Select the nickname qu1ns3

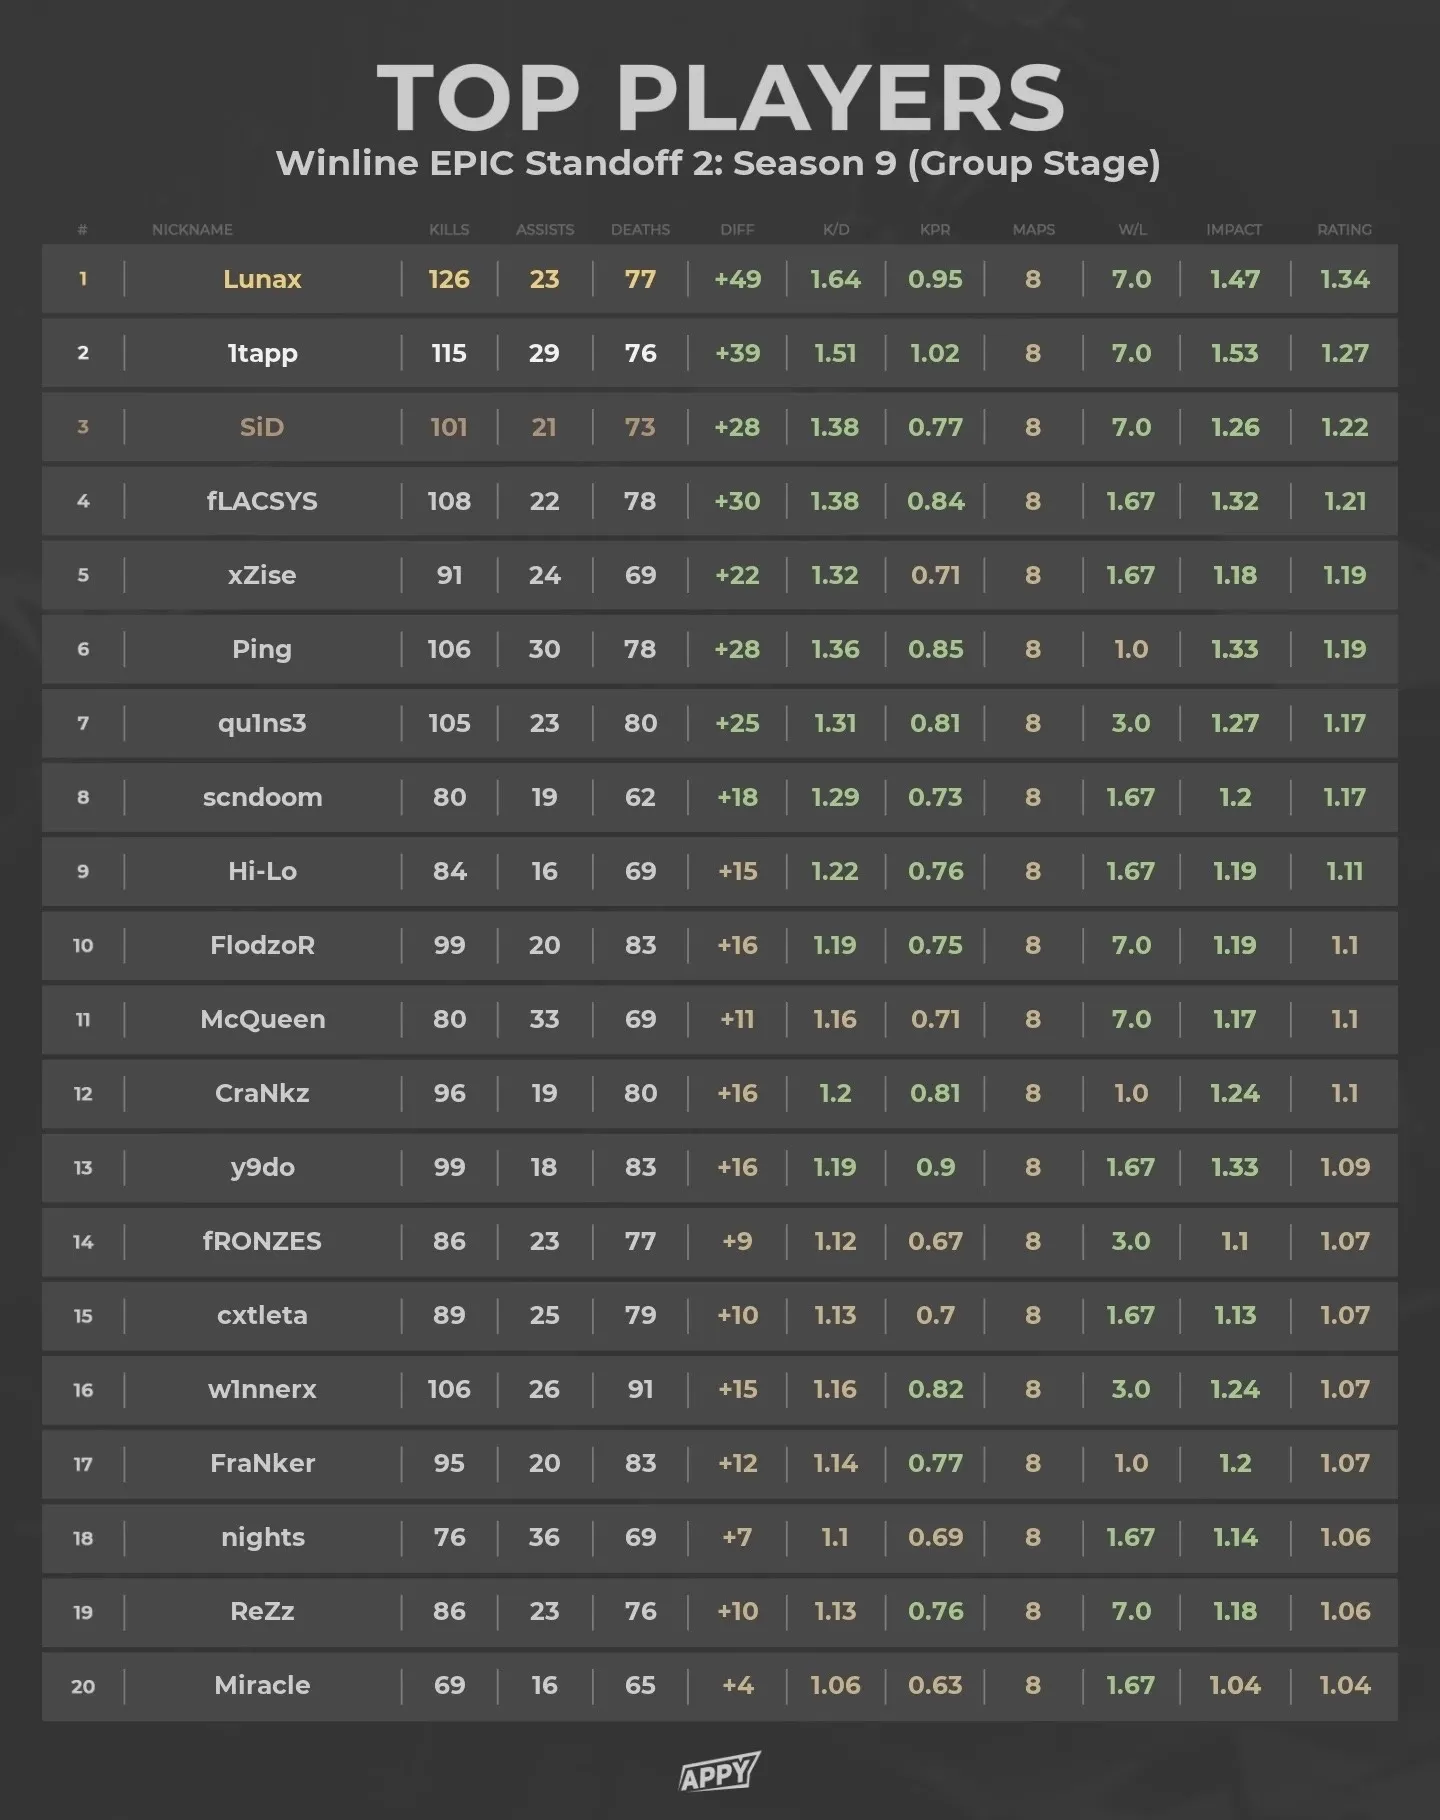pos(262,724)
